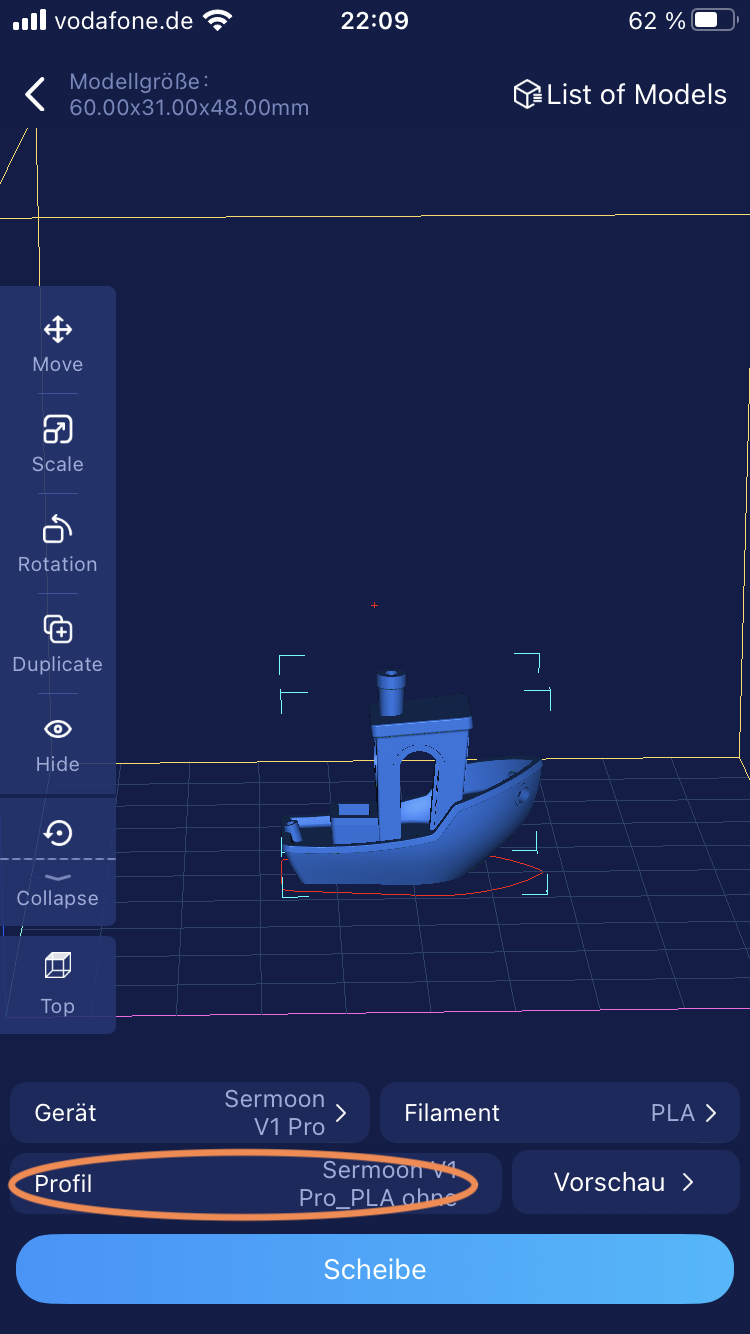Toggle Hide visibility for the model
Image resolution: width=750 pixels, height=1334 pixels.
tap(58, 730)
